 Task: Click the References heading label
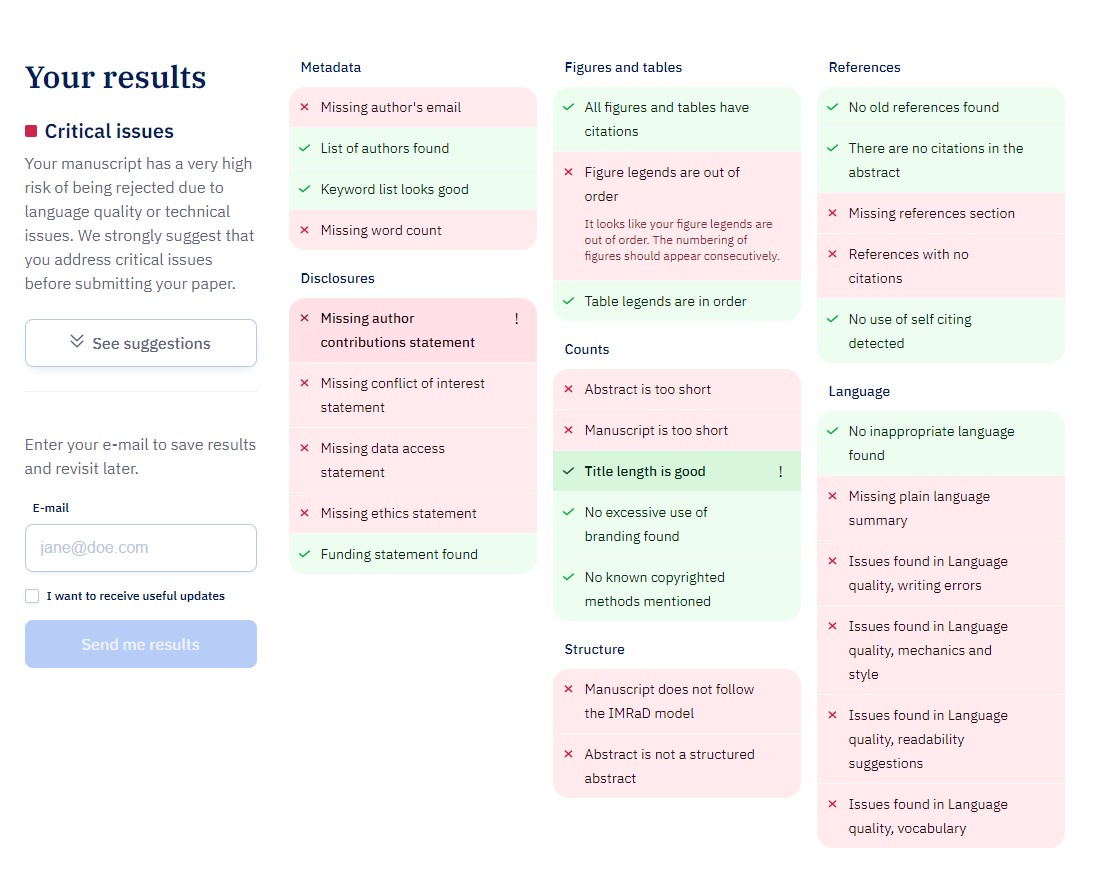pyautogui.click(x=864, y=67)
